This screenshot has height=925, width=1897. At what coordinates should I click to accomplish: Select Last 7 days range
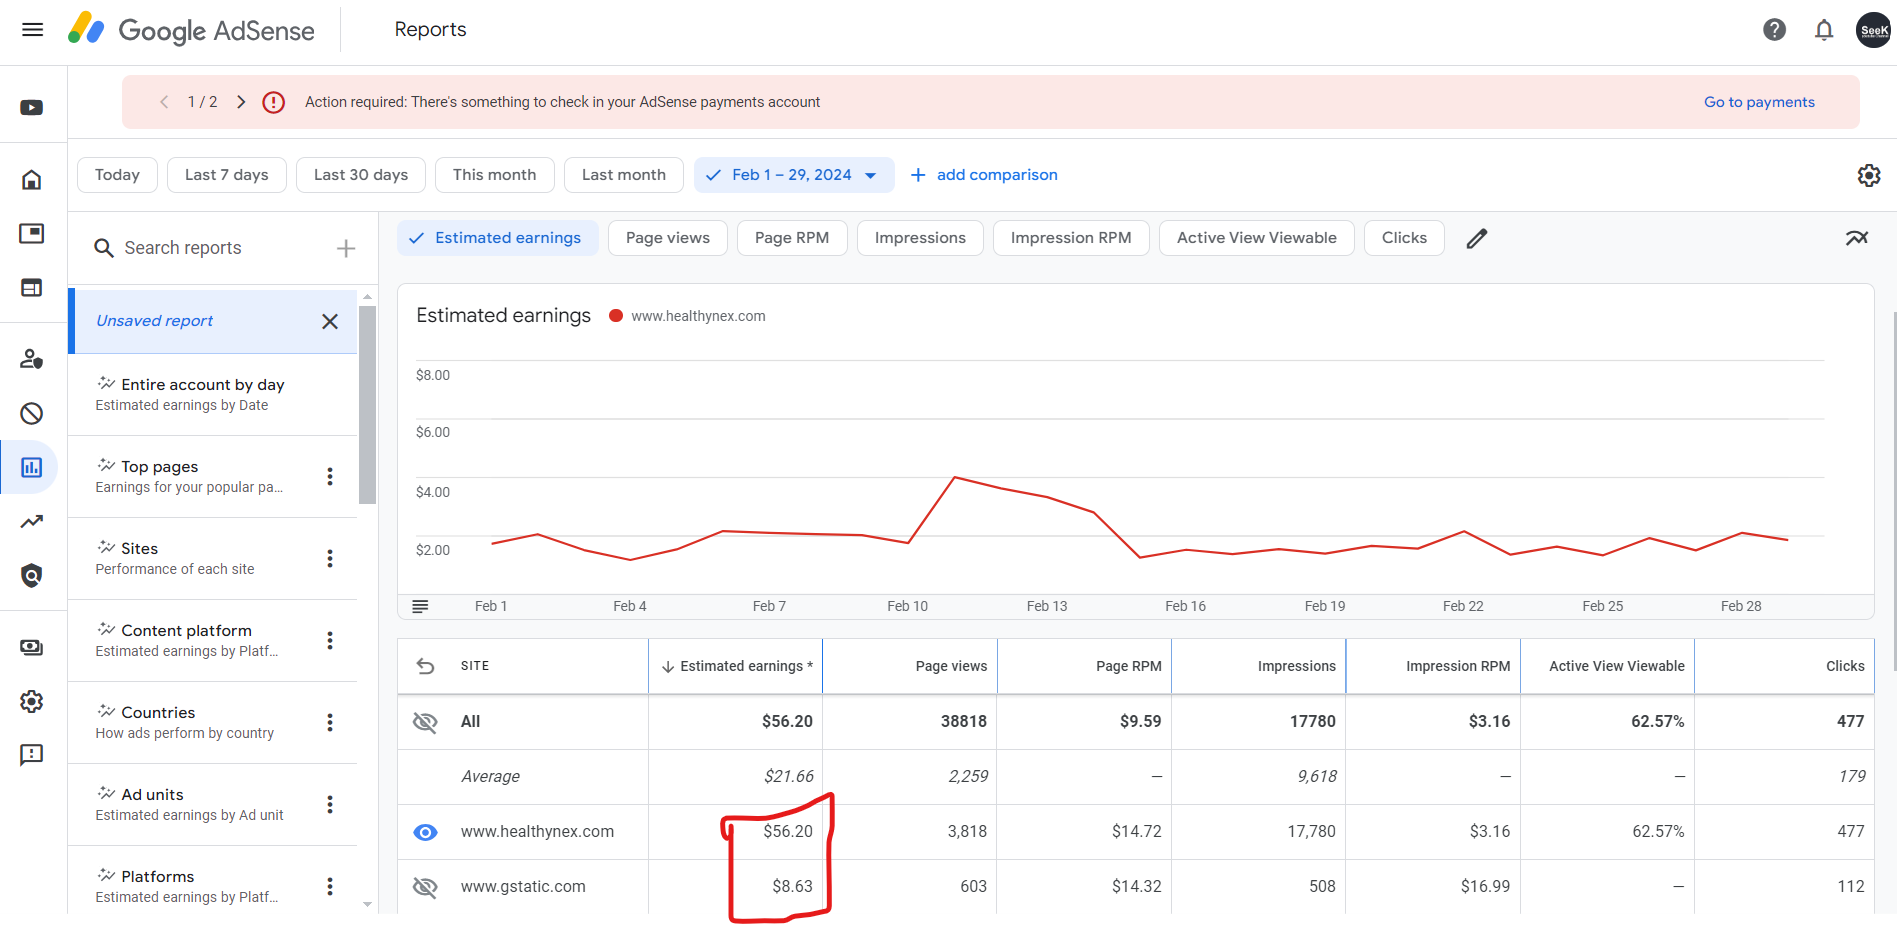226,175
